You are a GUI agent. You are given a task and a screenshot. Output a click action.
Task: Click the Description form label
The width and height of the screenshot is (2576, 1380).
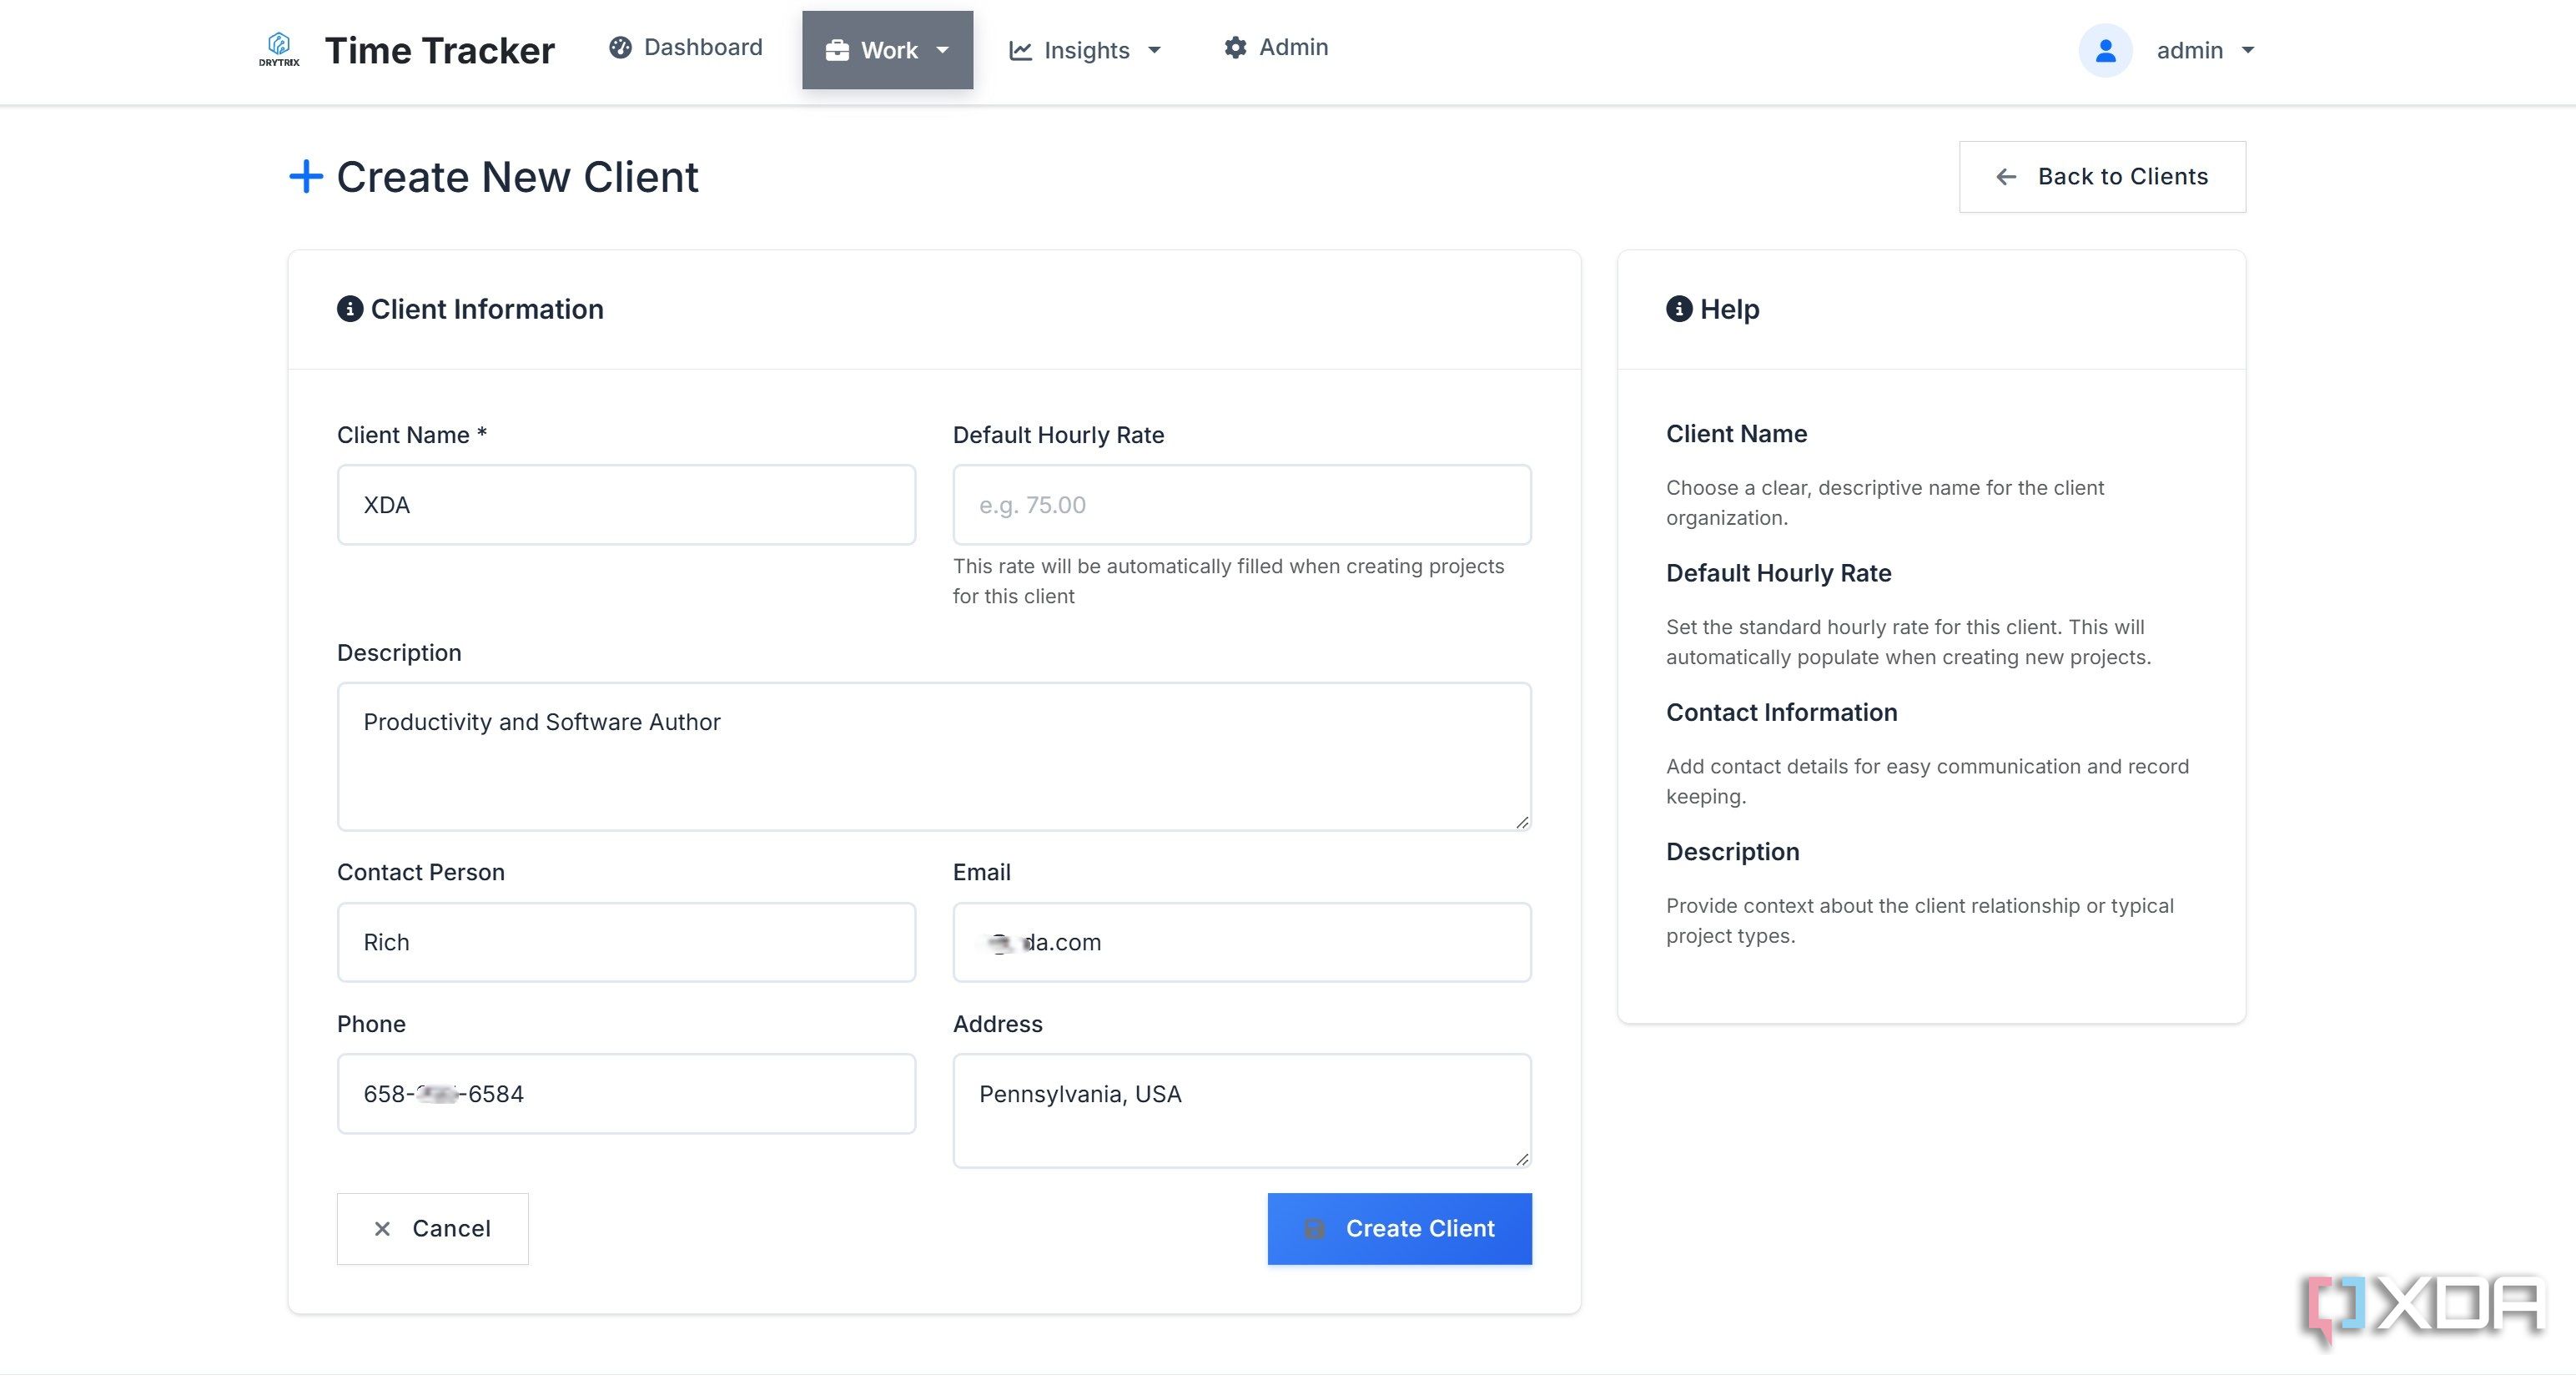click(x=399, y=653)
